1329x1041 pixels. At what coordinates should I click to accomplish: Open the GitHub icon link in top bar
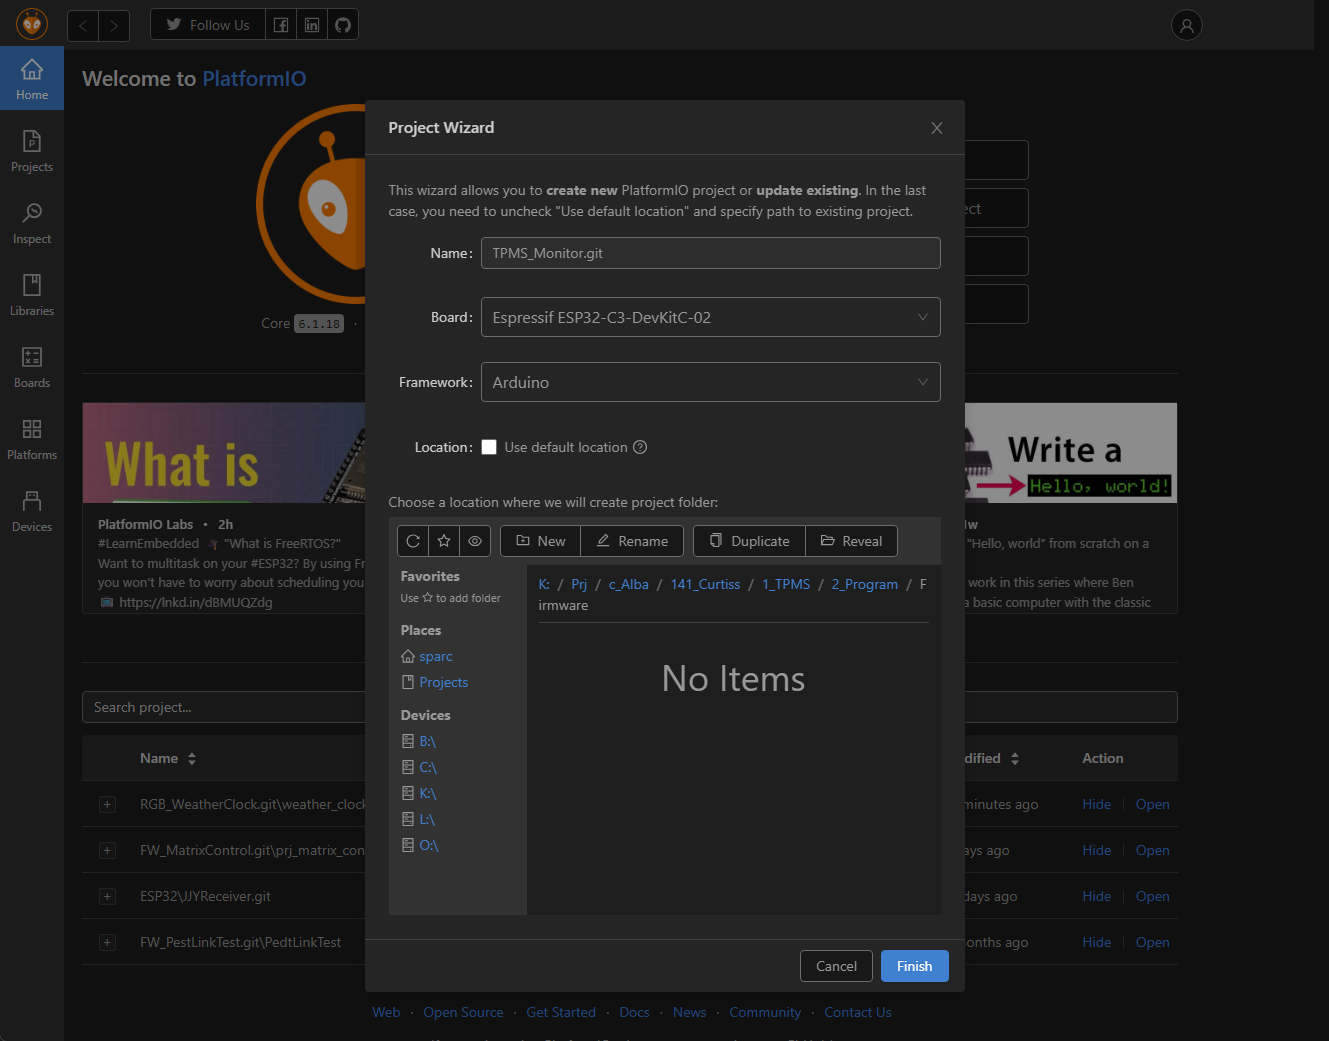click(343, 25)
